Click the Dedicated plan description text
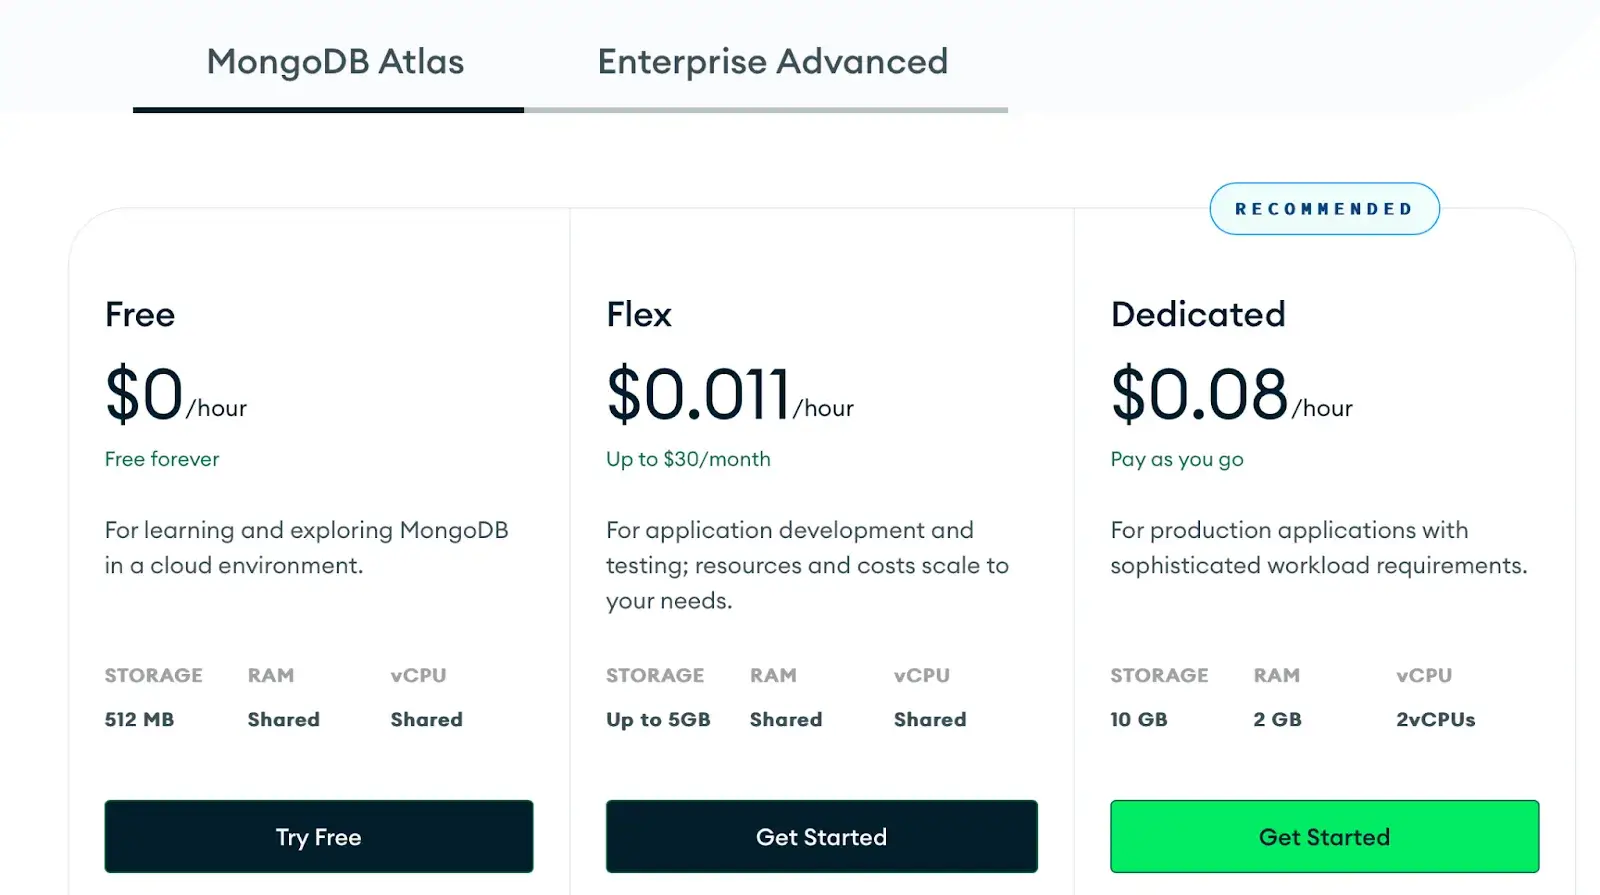The height and width of the screenshot is (895, 1600). [1317, 548]
